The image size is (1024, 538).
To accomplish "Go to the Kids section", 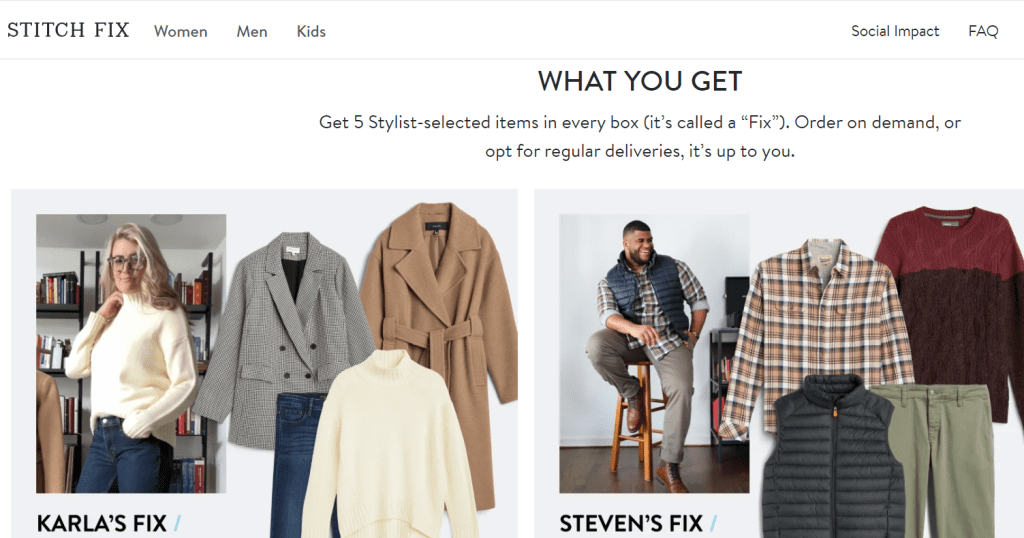I will (x=311, y=31).
